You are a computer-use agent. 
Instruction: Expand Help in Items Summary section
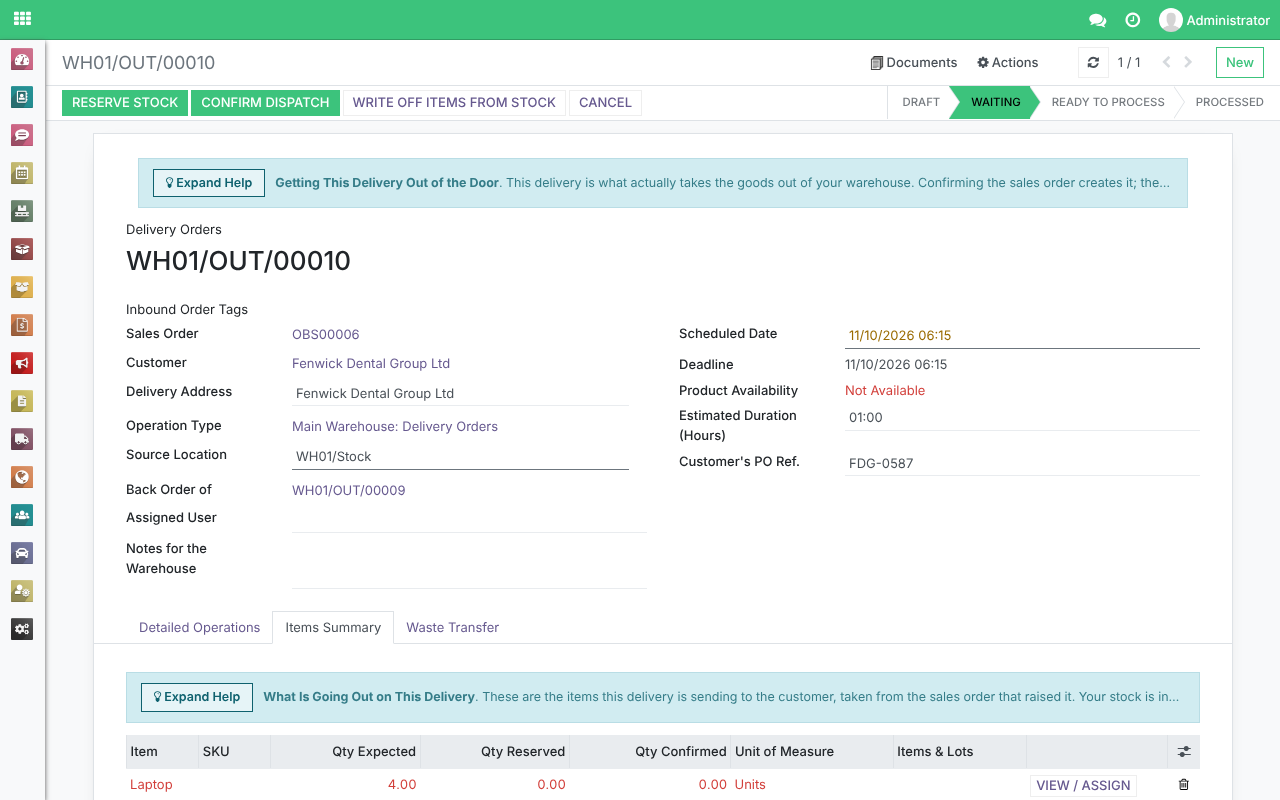pyautogui.click(x=197, y=697)
